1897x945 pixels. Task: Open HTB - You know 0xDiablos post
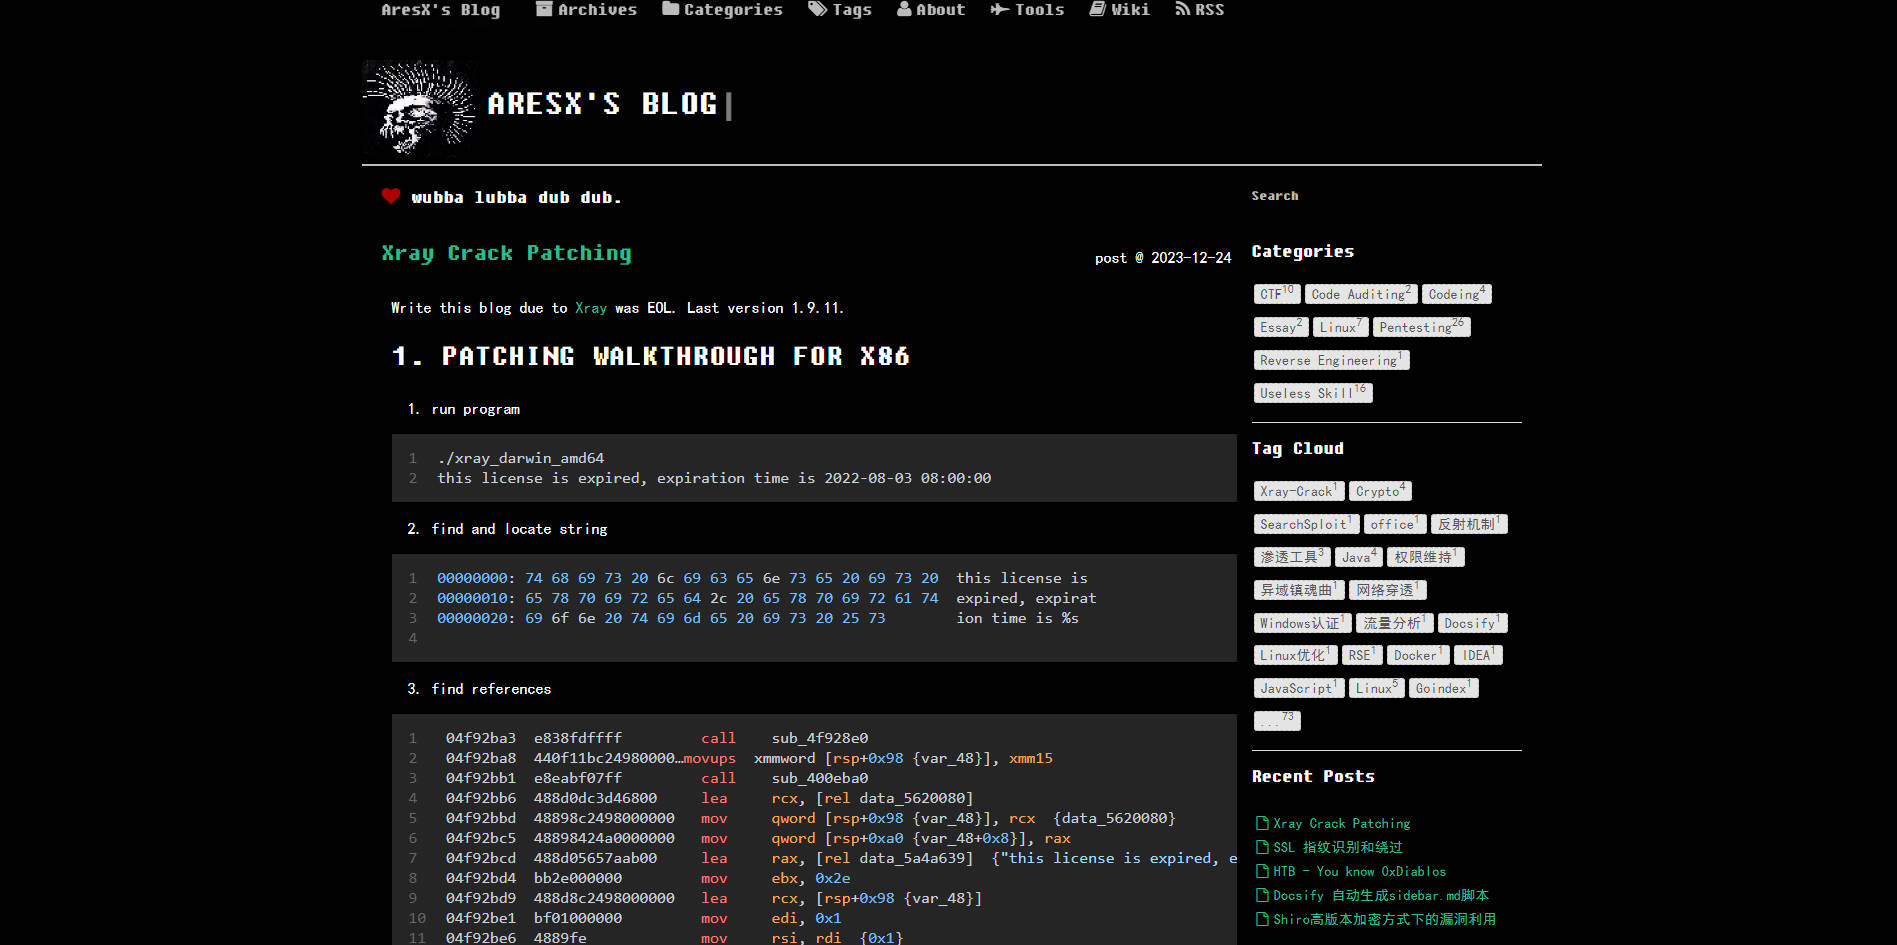[1359, 871]
